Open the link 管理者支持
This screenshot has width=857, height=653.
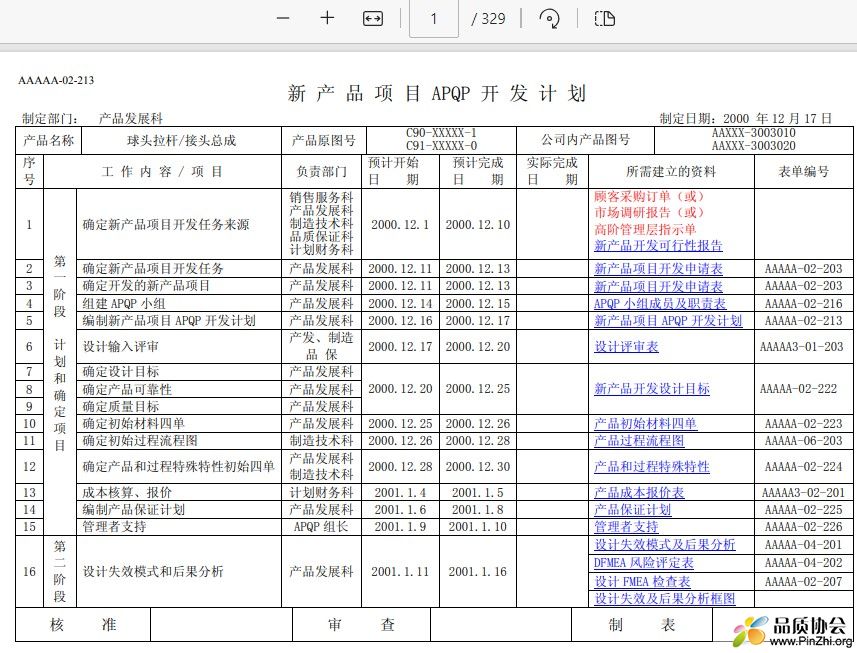[x=626, y=527]
